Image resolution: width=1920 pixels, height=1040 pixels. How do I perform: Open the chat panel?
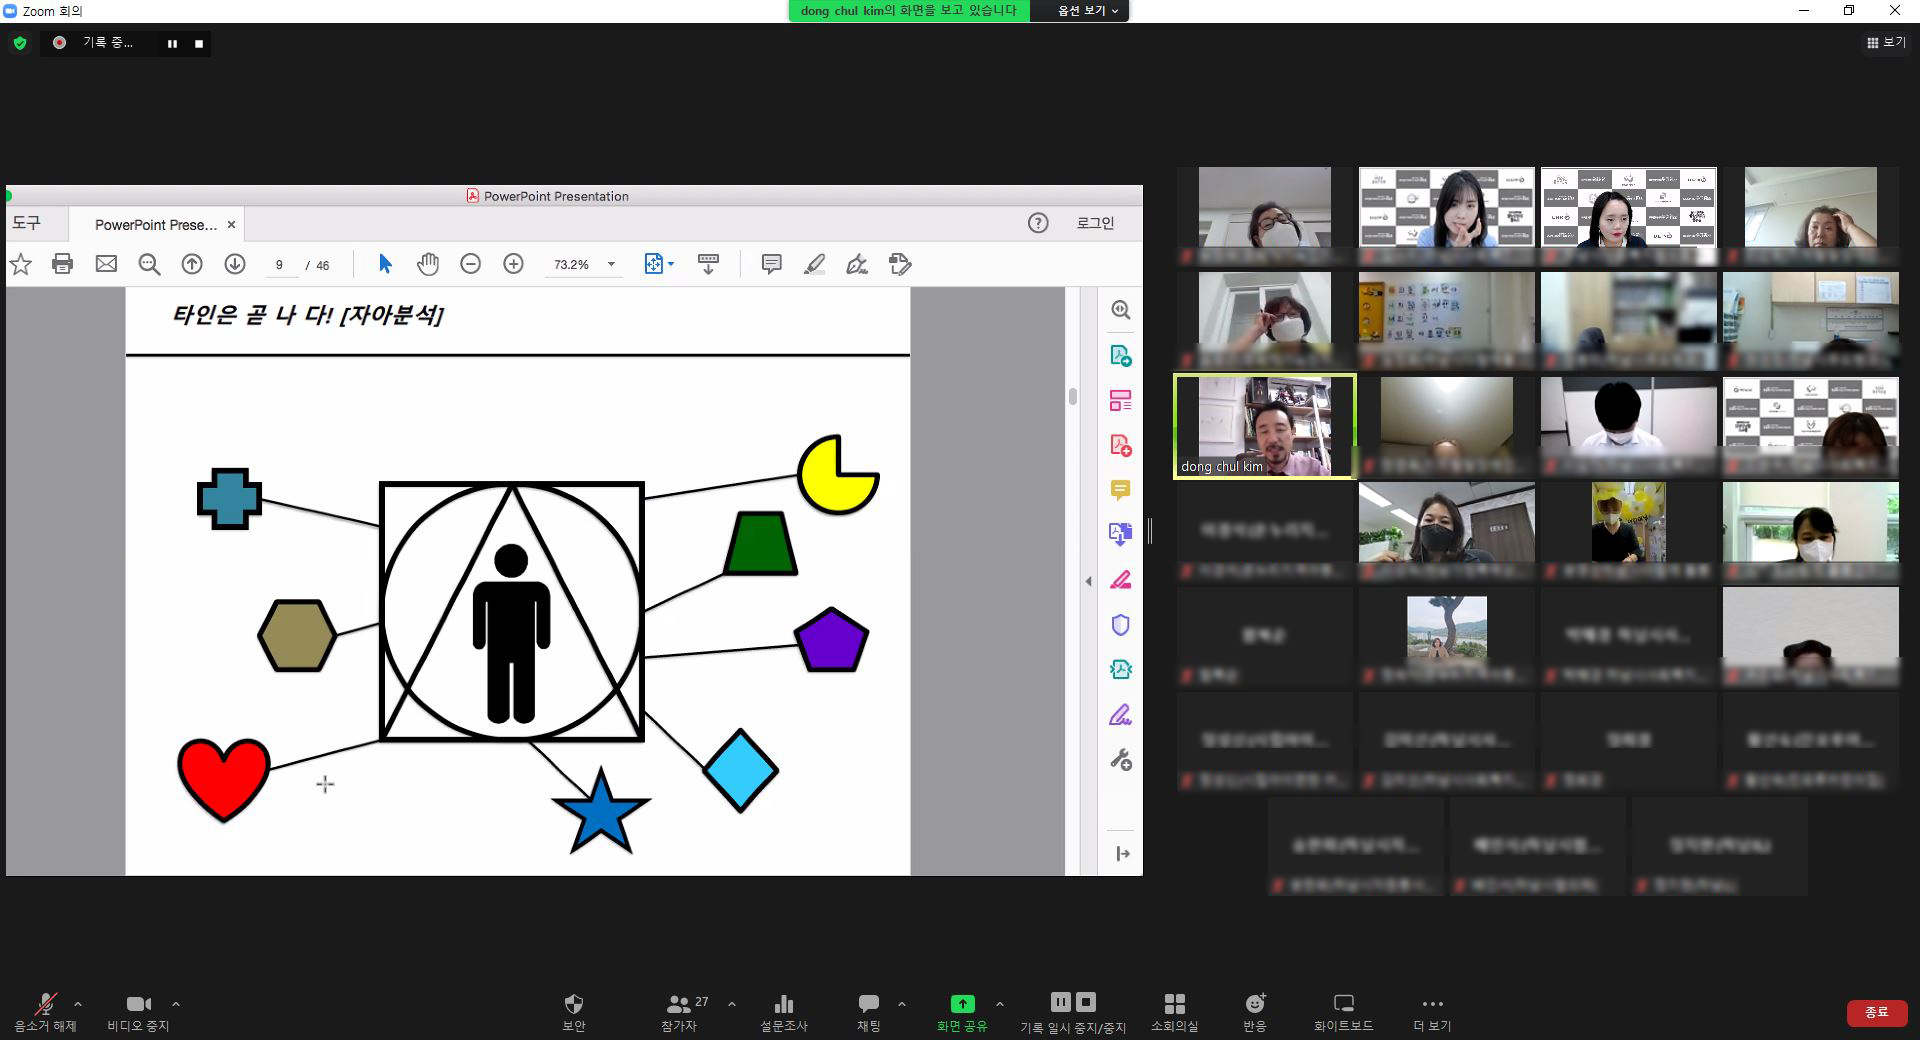[868, 1011]
